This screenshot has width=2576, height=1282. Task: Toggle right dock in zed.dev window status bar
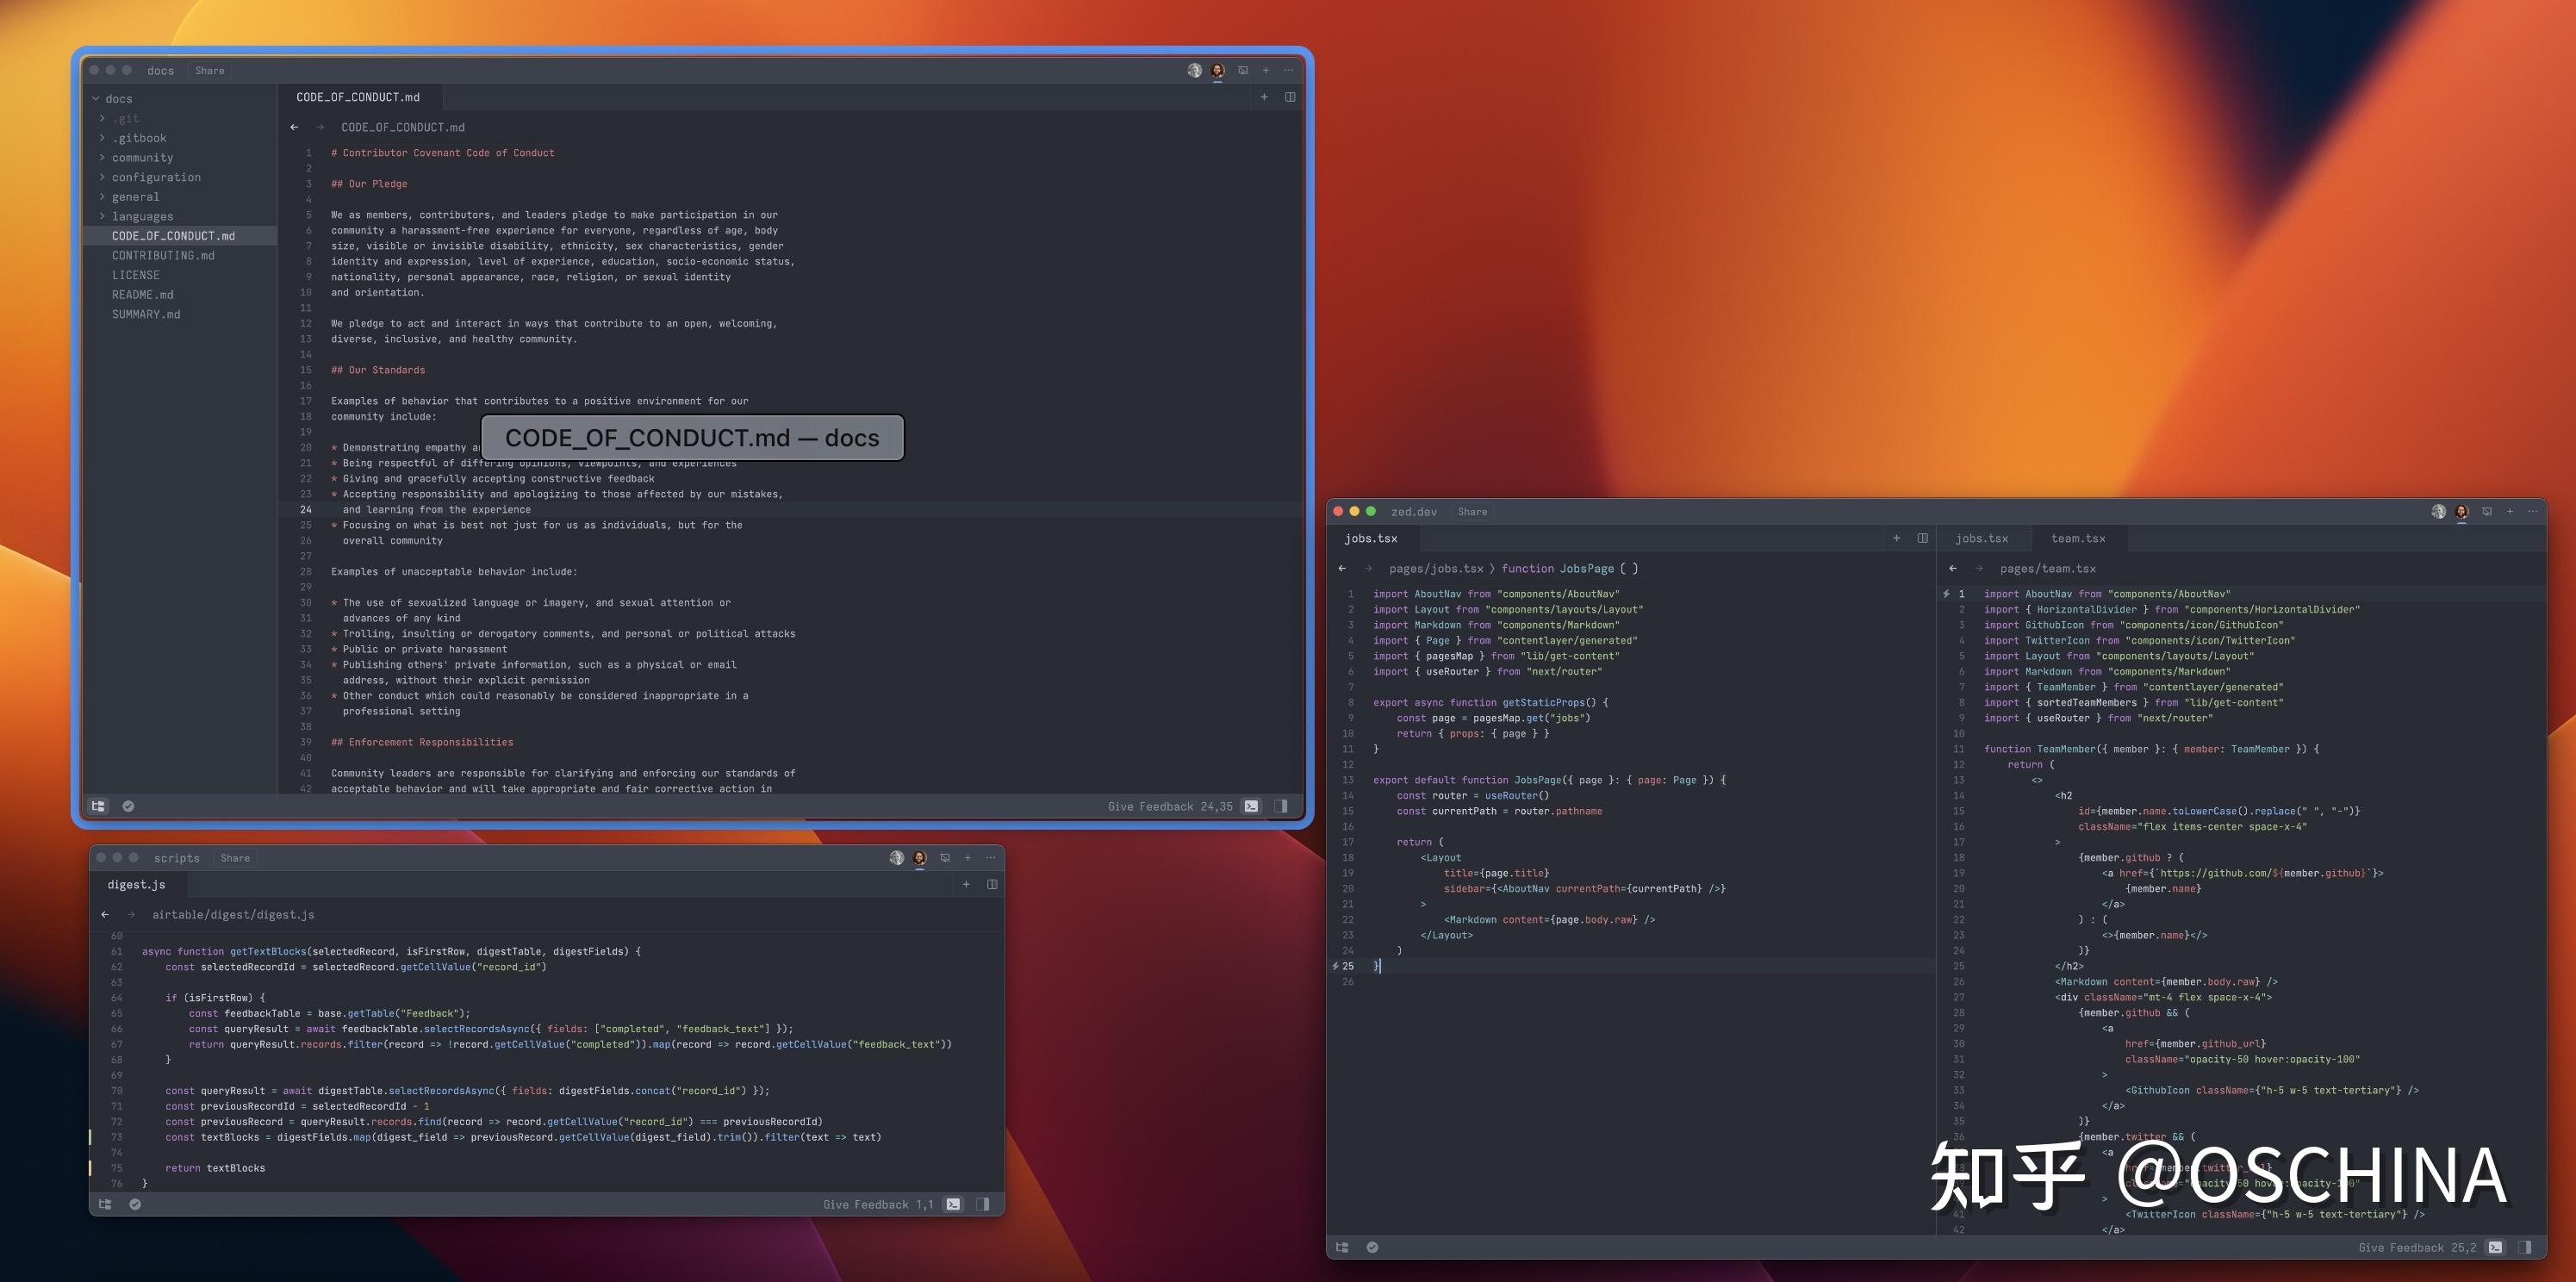pos(2525,1247)
